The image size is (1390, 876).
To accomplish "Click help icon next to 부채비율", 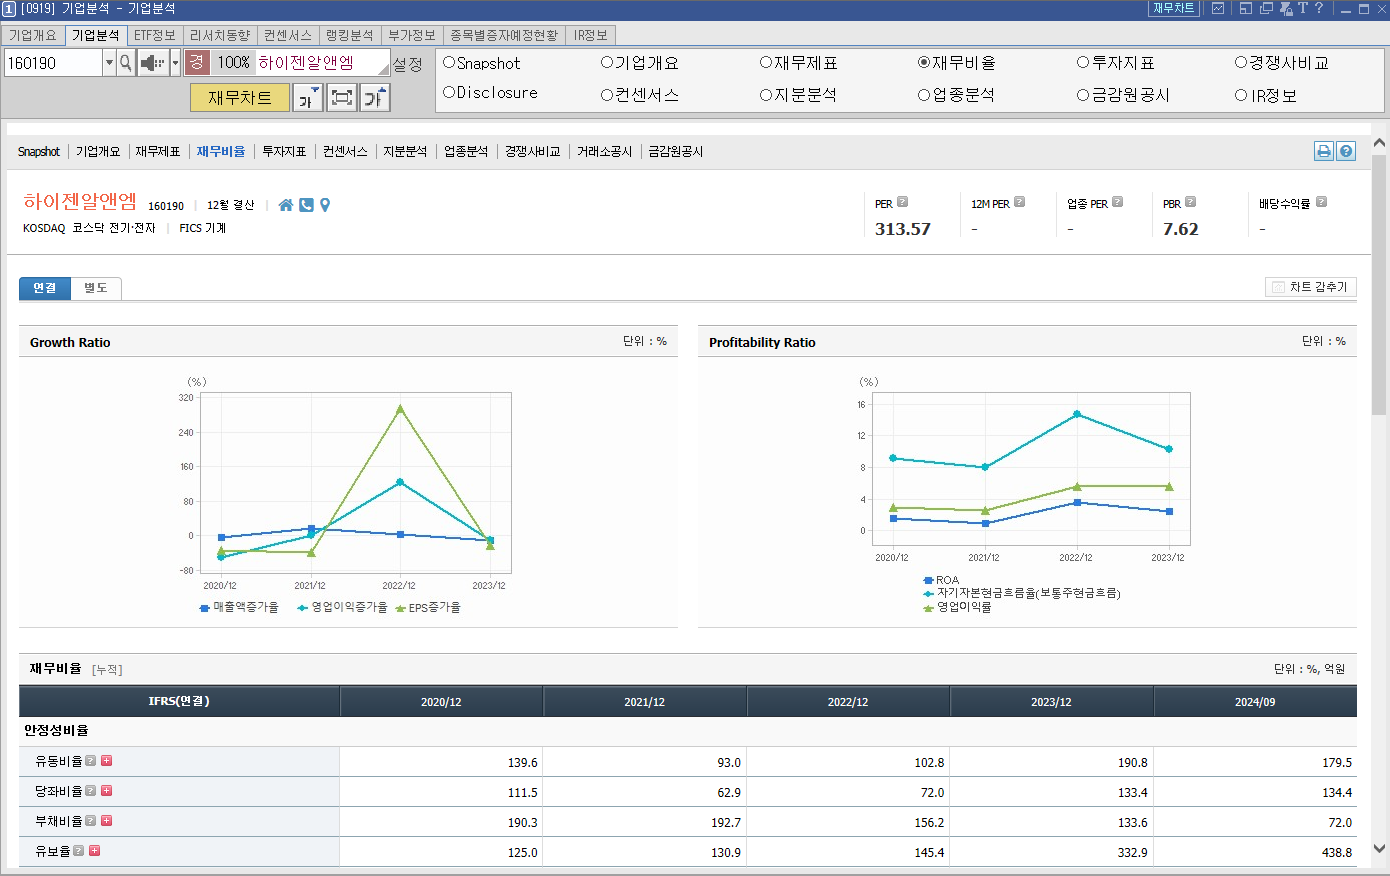I will (x=90, y=821).
